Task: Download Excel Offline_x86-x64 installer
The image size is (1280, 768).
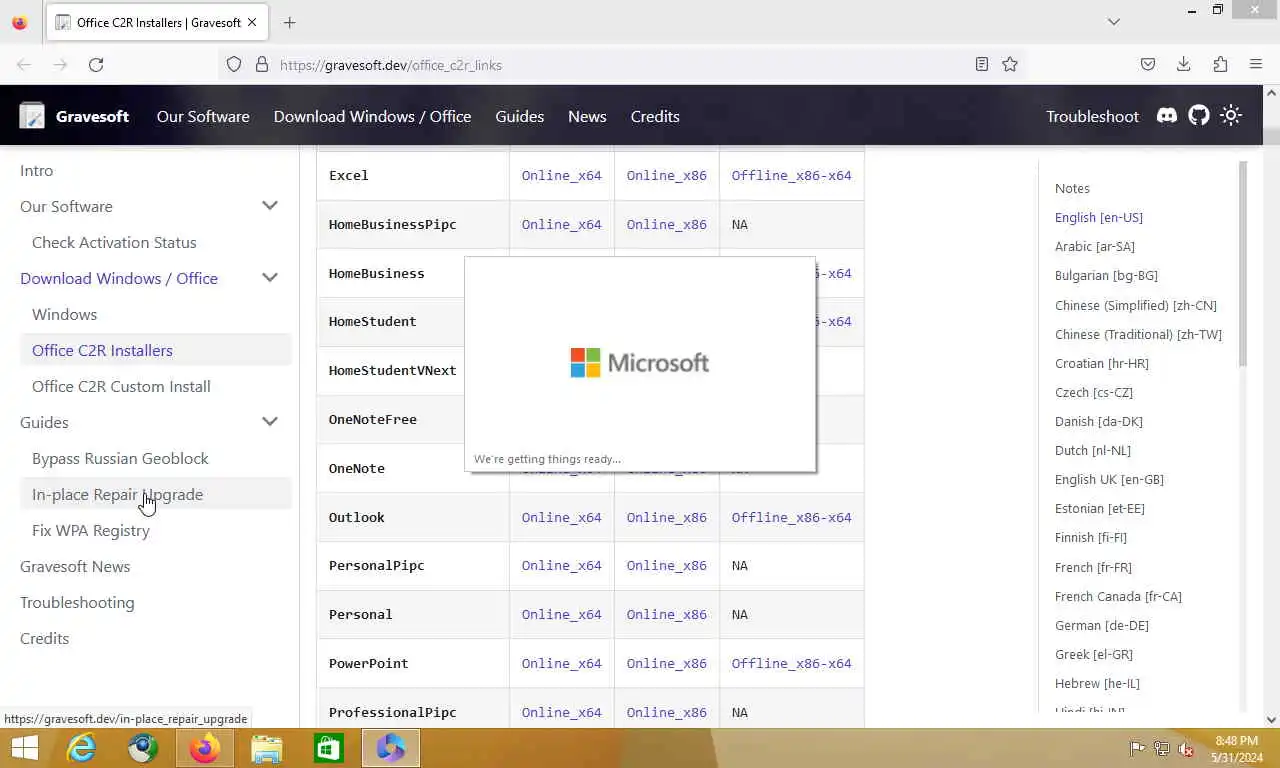Action: tap(791, 175)
